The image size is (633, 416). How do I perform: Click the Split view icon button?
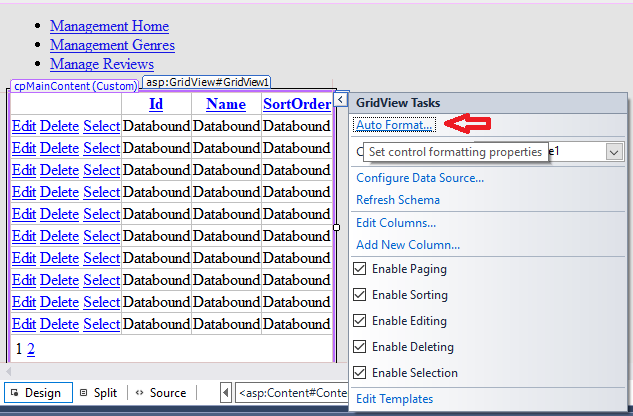[98, 393]
